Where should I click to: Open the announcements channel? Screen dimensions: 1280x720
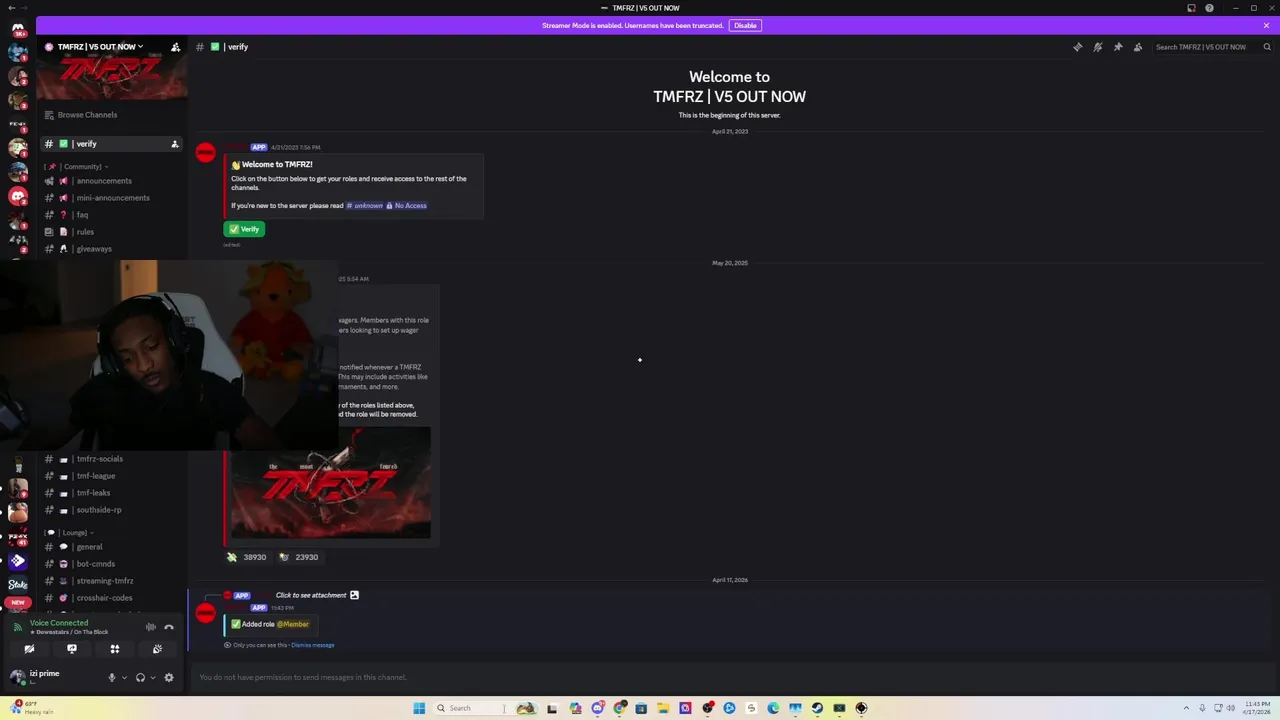point(111,181)
